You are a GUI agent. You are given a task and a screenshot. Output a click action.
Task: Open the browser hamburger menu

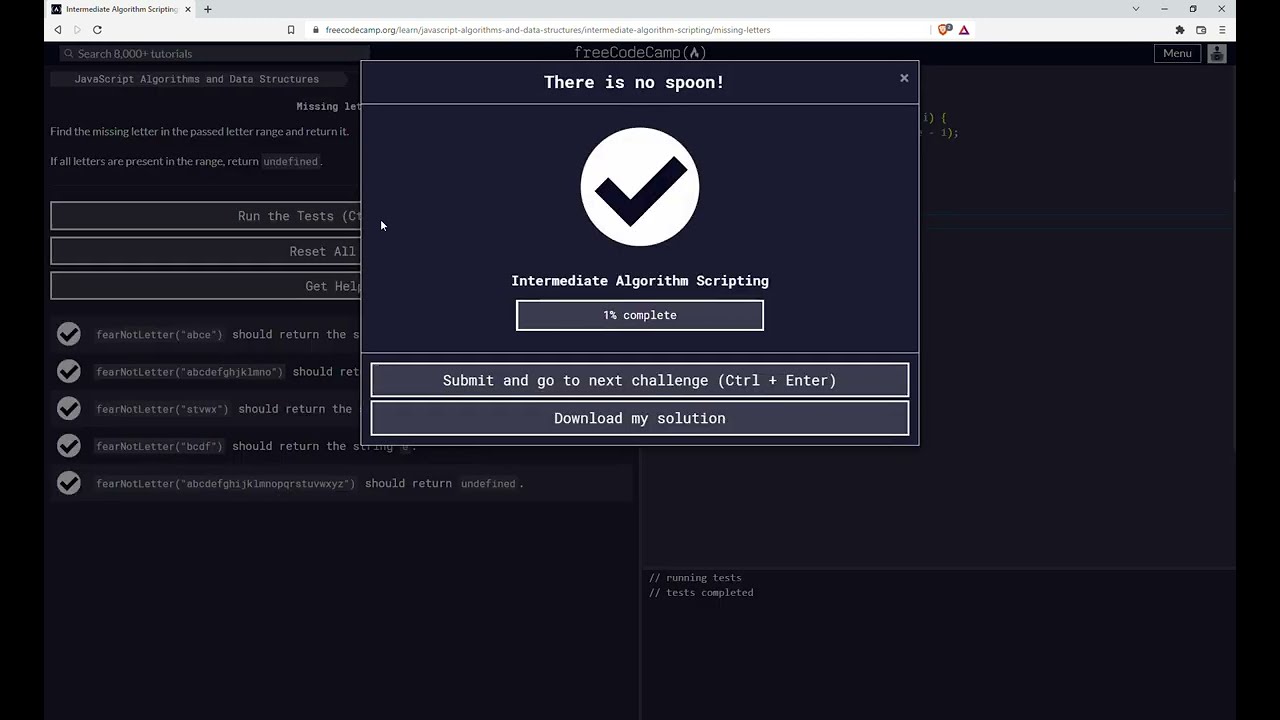[1222, 30]
